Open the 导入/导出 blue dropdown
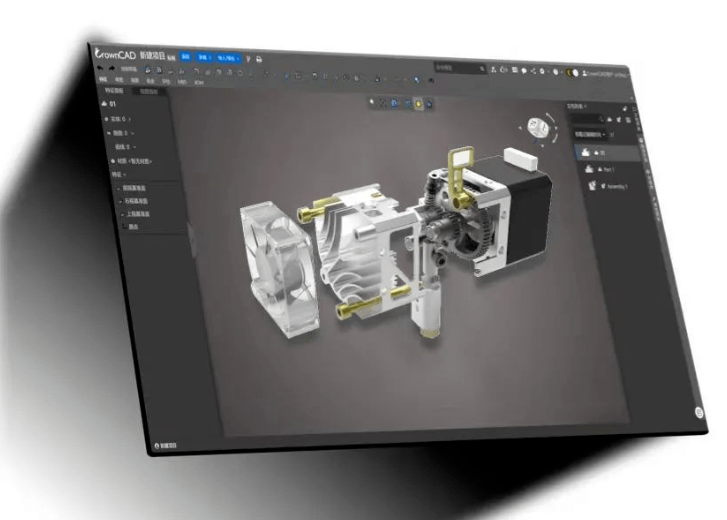 coord(229,58)
